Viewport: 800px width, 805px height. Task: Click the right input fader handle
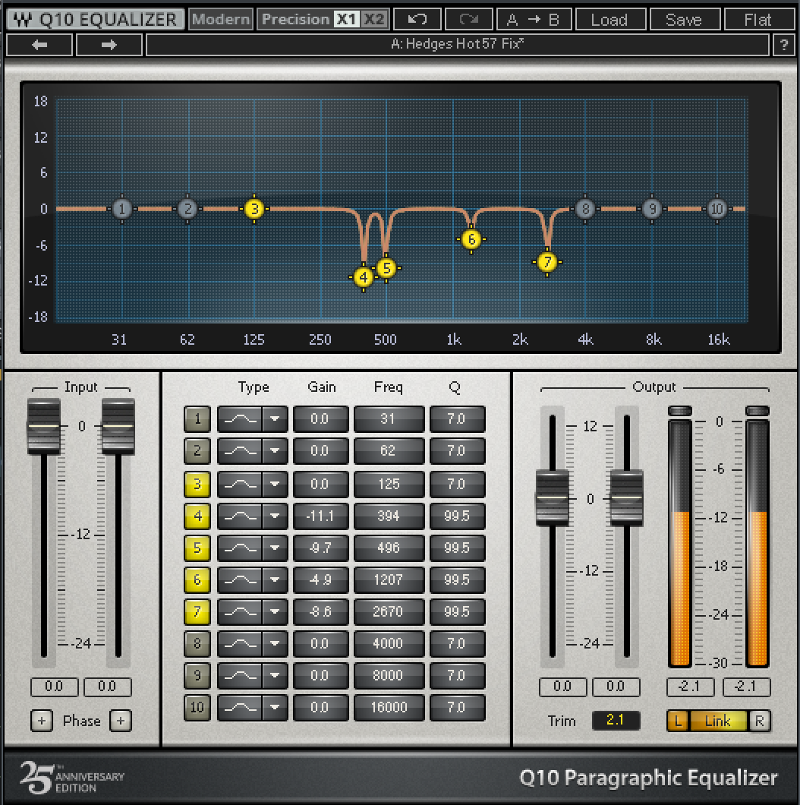(x=118, y=426)
